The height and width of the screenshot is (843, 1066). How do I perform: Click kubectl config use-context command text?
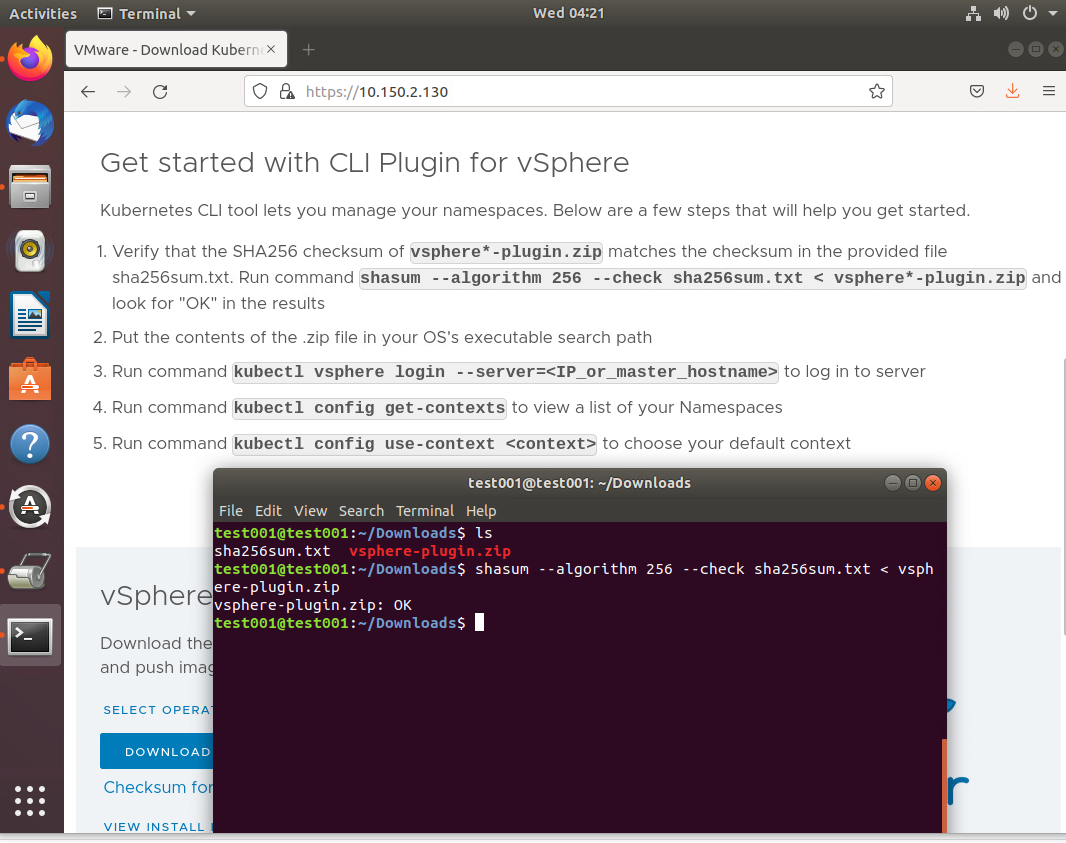click(415, 443)
